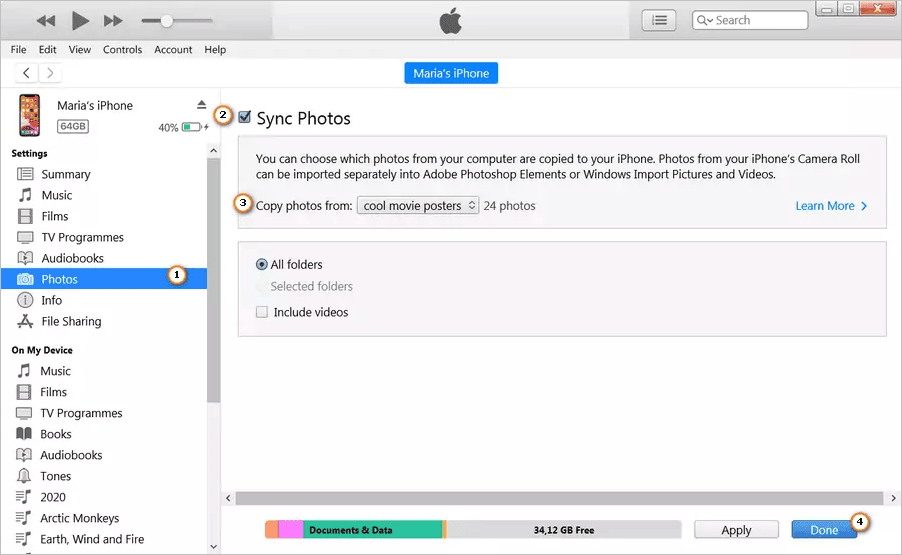Click the 2020 playlist icon
The image size is (902, 555).
[24, 496]
